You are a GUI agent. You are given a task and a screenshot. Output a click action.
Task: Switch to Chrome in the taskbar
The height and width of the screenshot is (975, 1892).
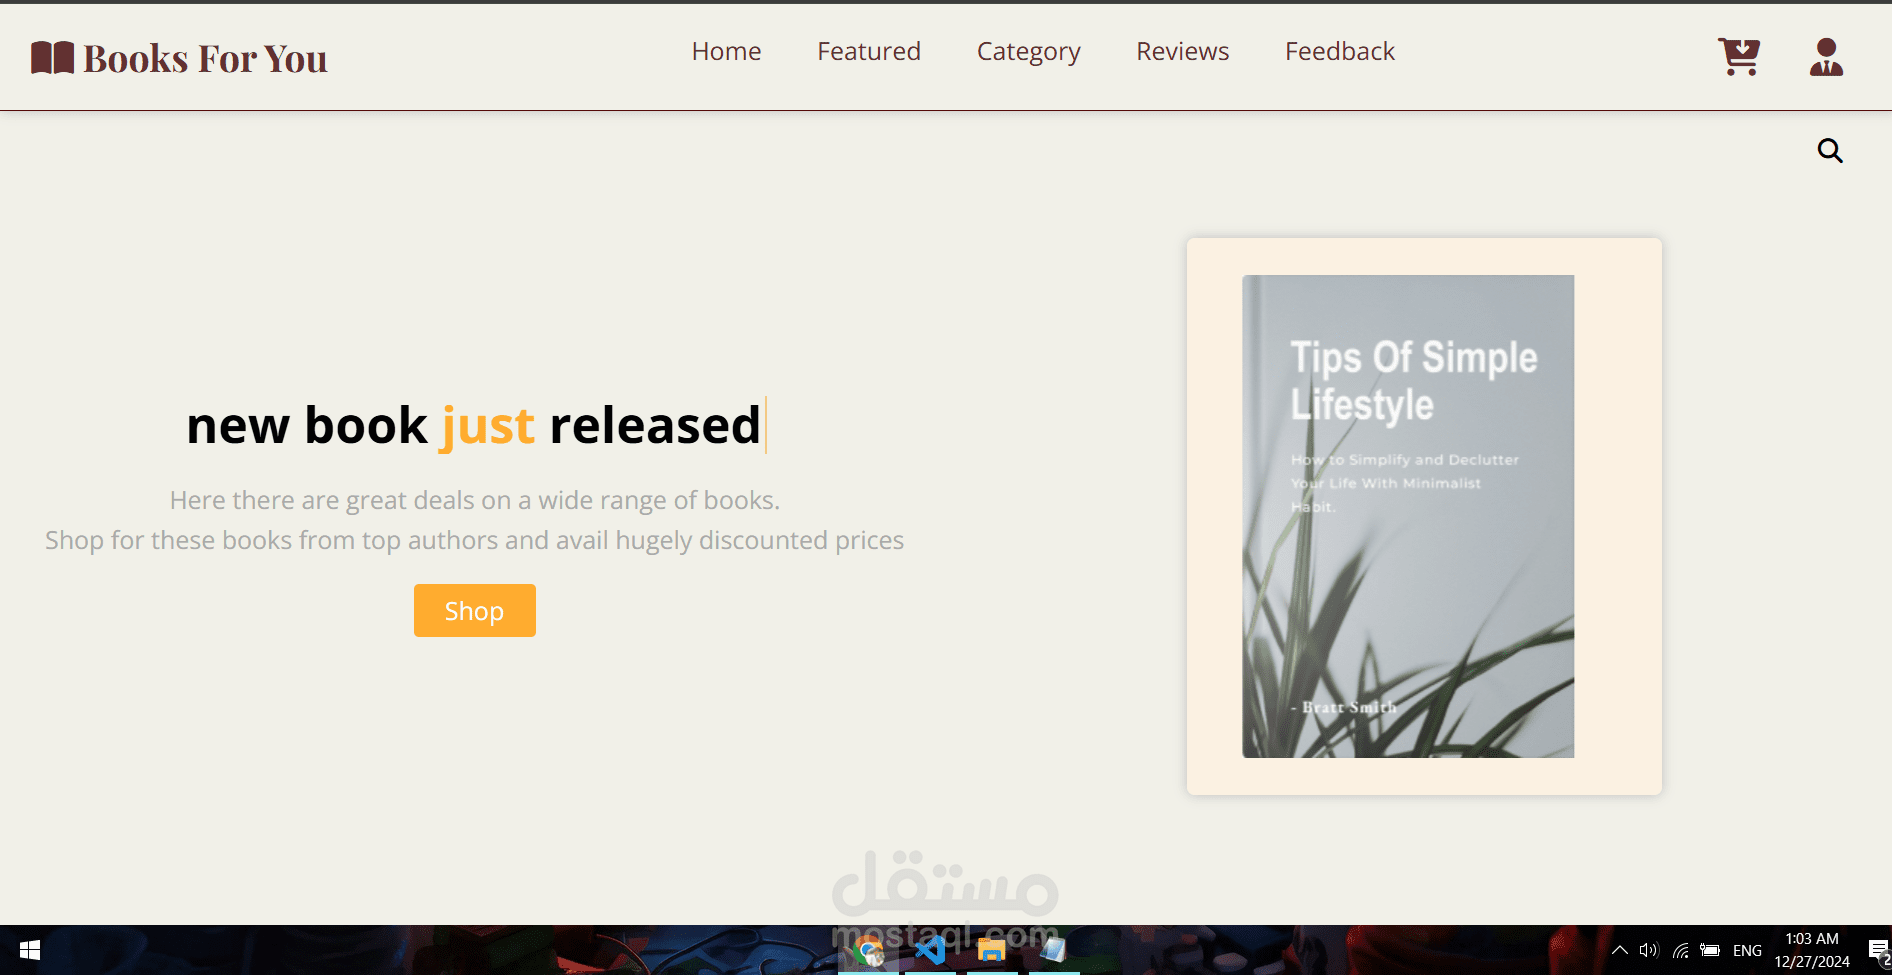click(x=868, y=950)
